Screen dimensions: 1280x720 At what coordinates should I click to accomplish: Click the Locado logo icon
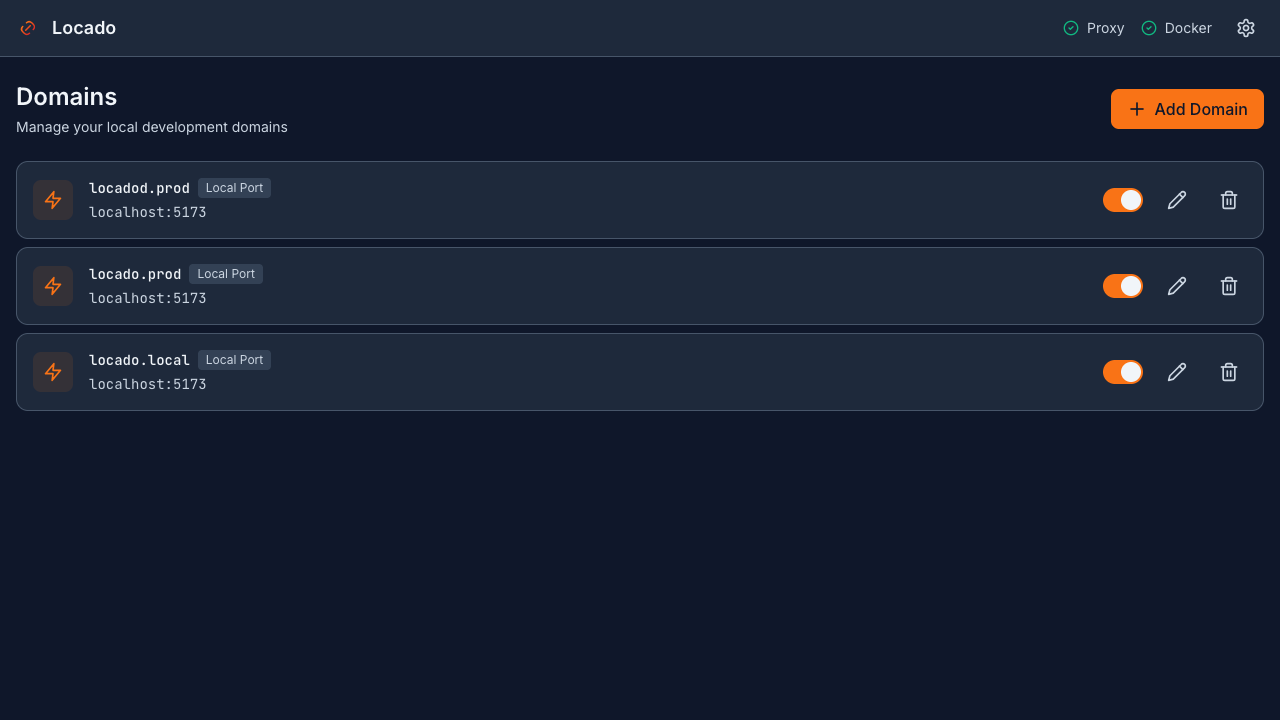[x=28, y=28]
